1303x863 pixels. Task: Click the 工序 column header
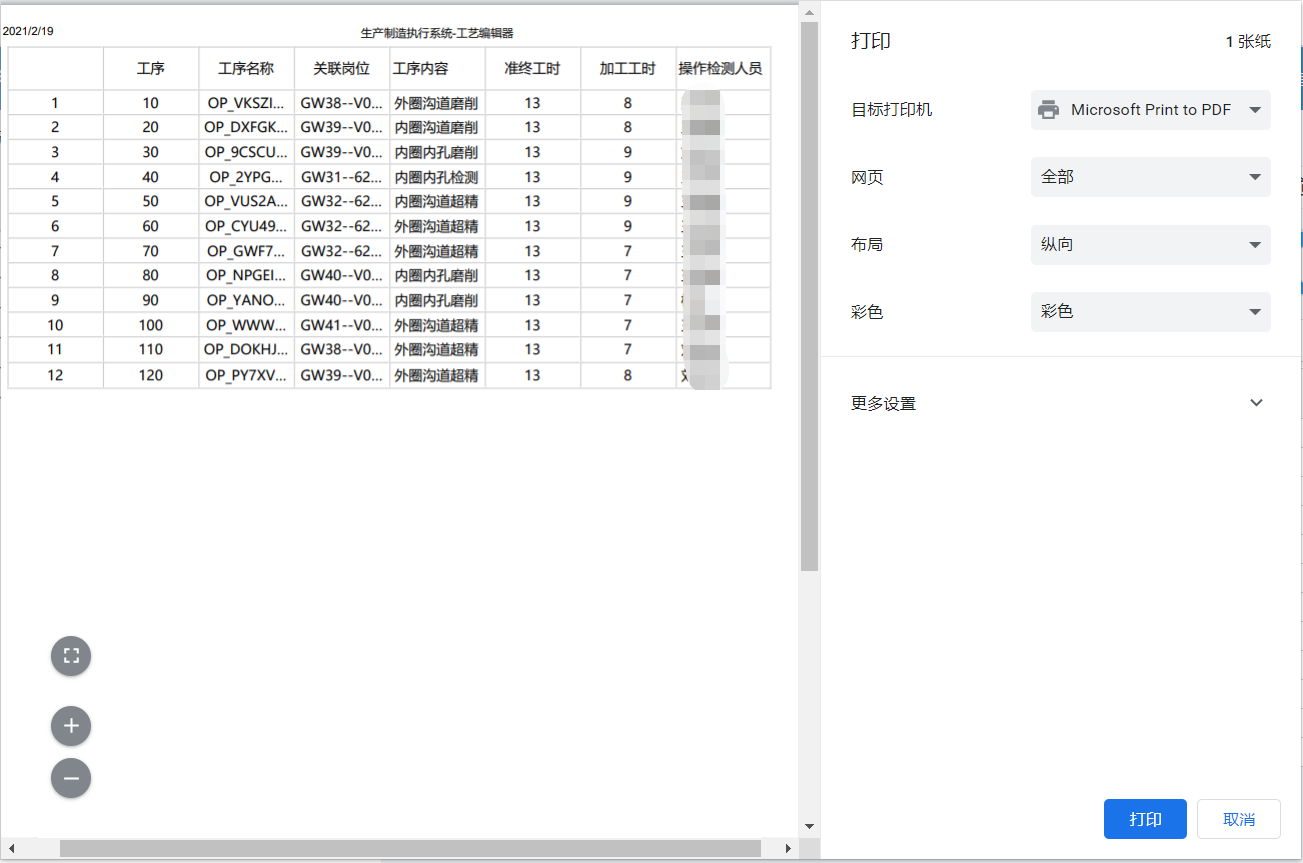tap(151, 69)
